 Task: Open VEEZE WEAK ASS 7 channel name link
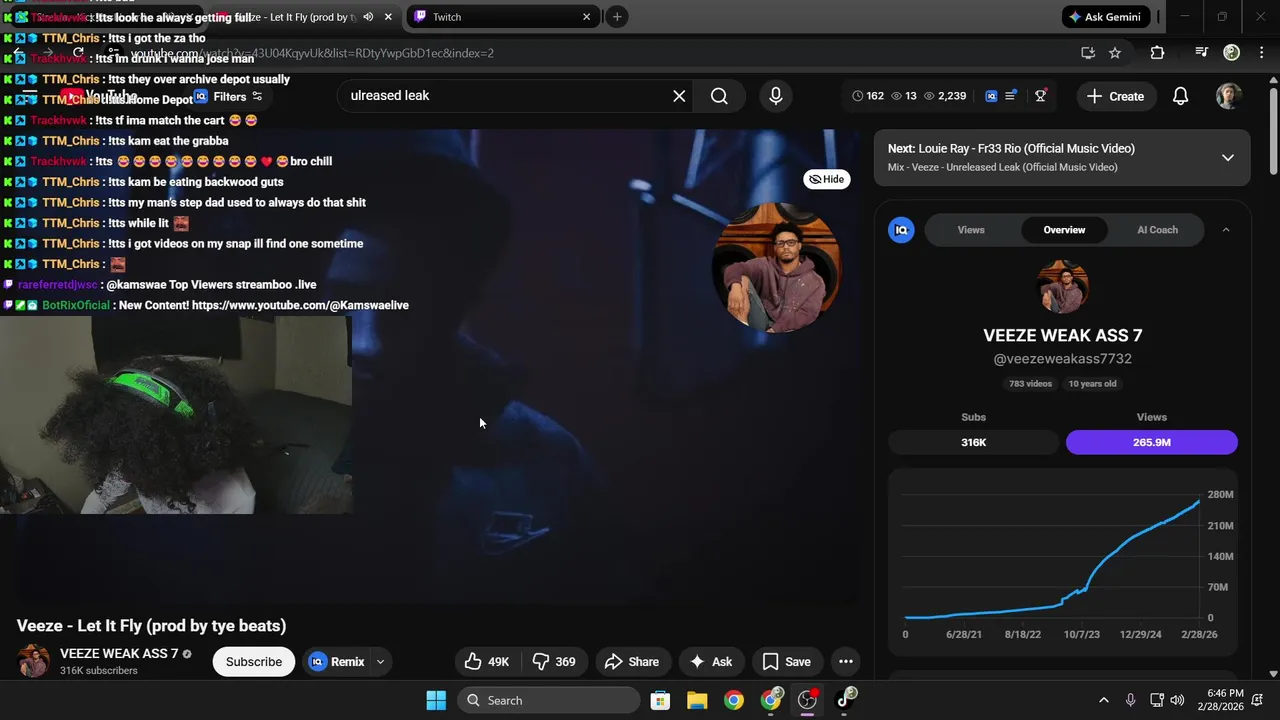[x=119, y=654]
